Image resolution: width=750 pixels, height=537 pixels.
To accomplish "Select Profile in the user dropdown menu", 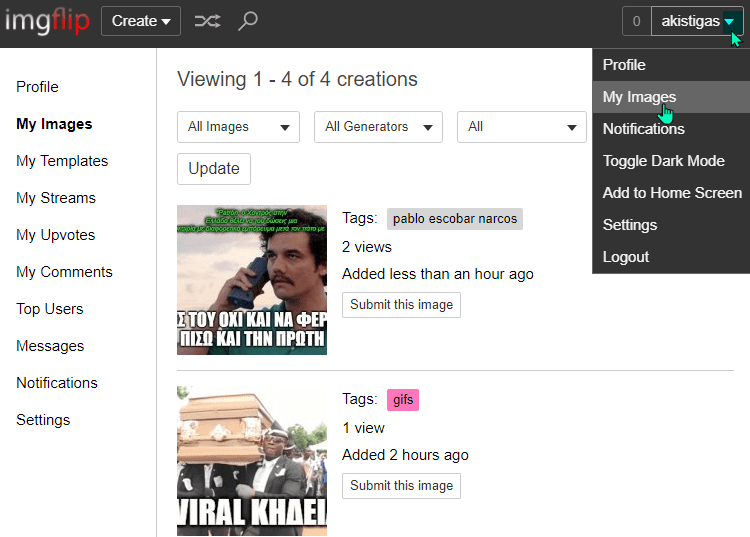I will click(671, 65).
